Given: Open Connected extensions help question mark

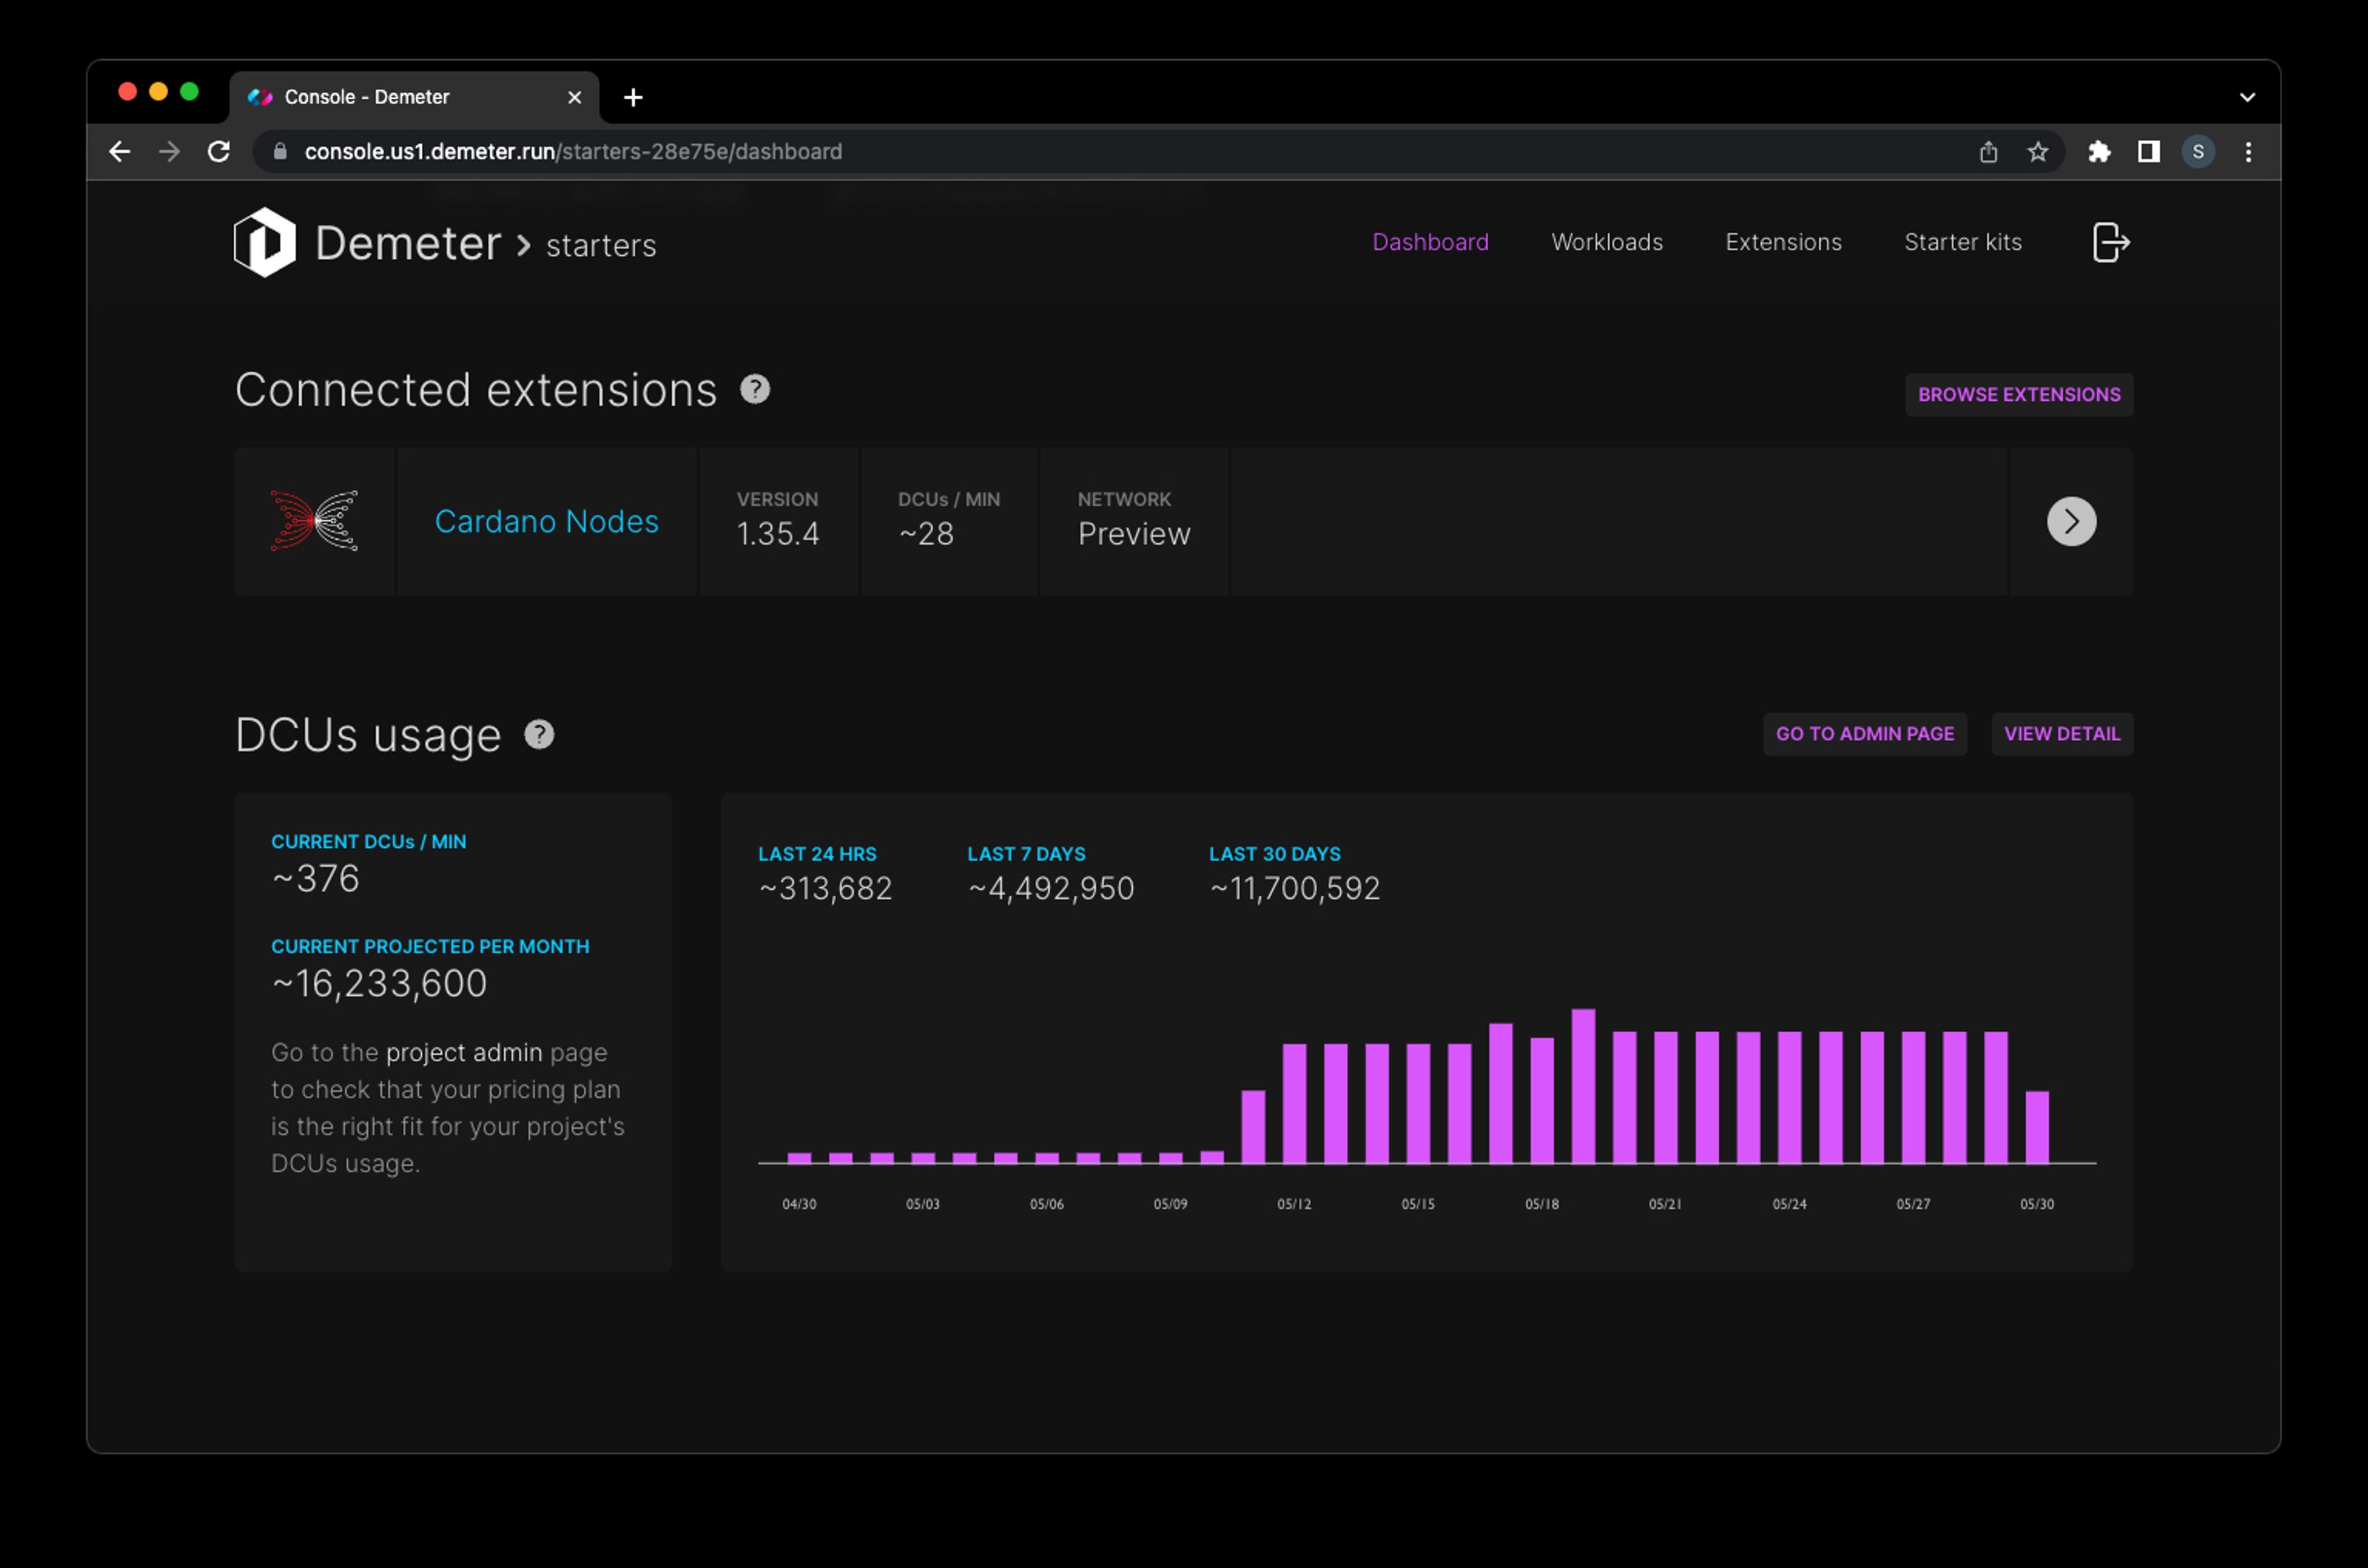Looking at the screenshot, I should point(755,389).
